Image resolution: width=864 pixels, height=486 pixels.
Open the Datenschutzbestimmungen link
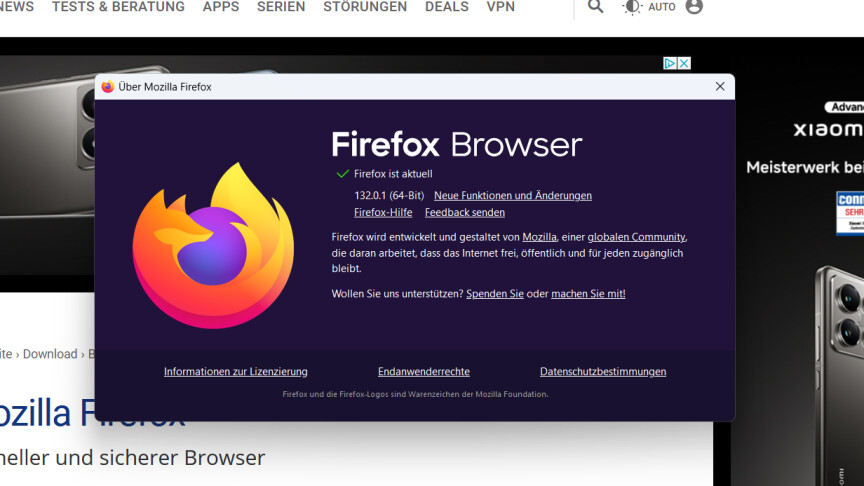coord(603,371)
